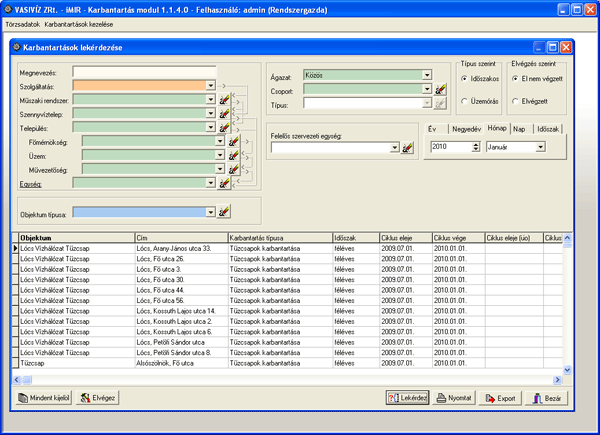Screen dimensions: 600x435
Task: Click the Ciklus eleje column header
Action: tap(406, 238)
